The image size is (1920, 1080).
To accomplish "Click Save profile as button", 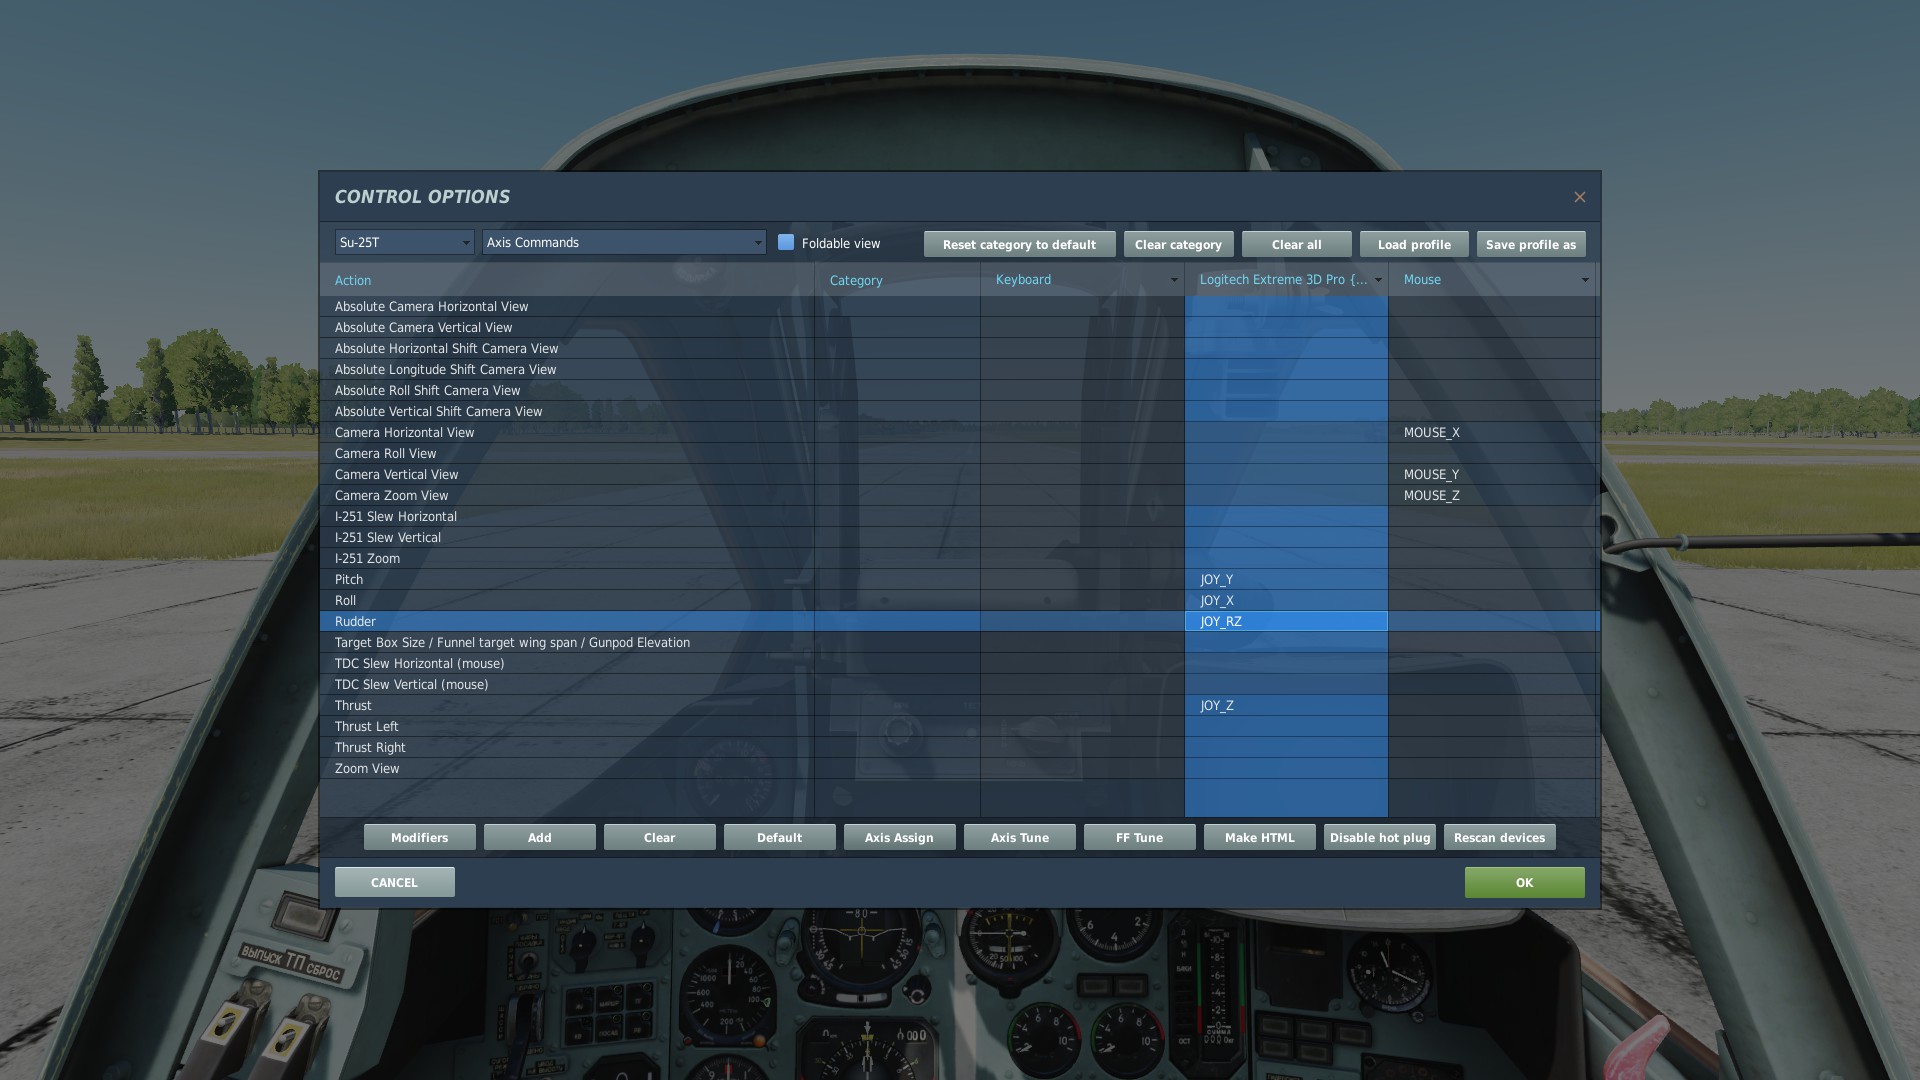I will (x=1530, y=245).
